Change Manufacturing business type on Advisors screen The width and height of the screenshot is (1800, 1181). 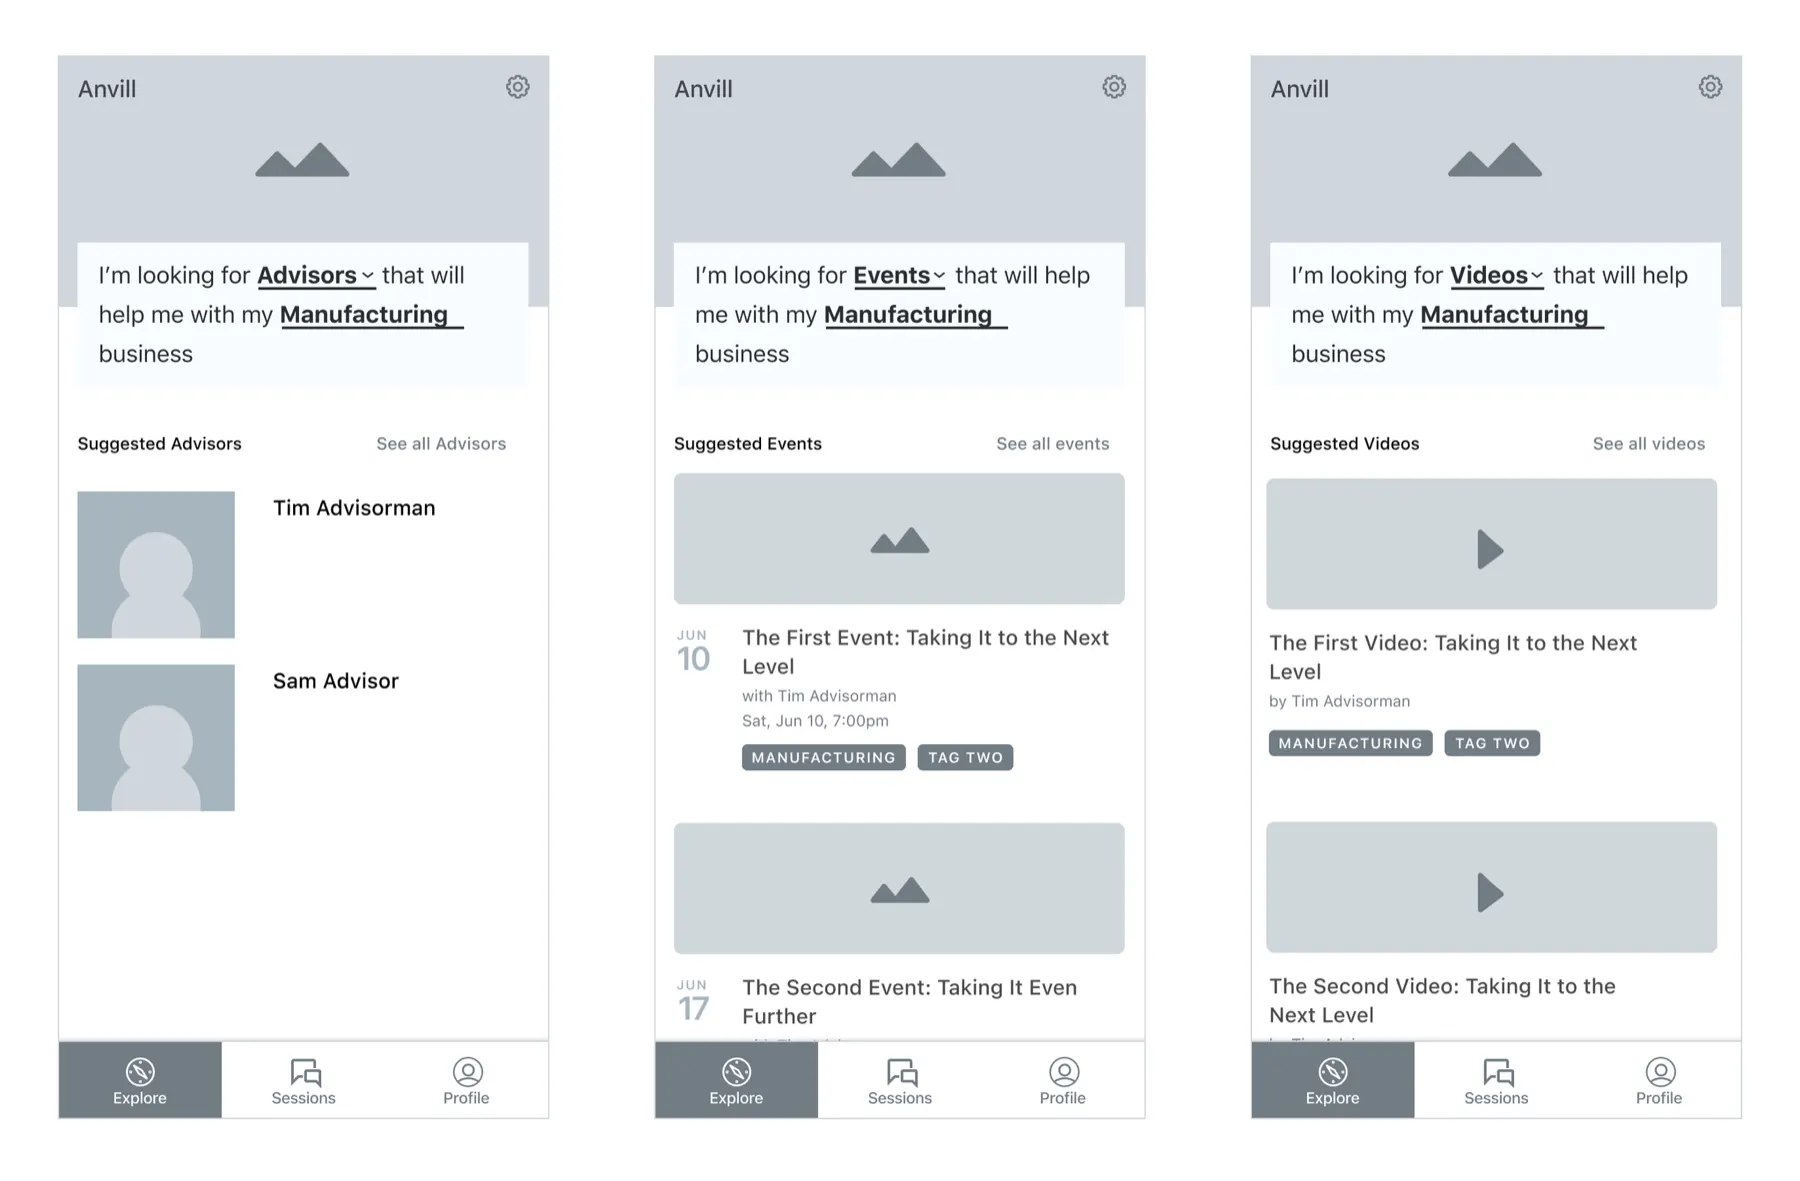tap(371, 315)
